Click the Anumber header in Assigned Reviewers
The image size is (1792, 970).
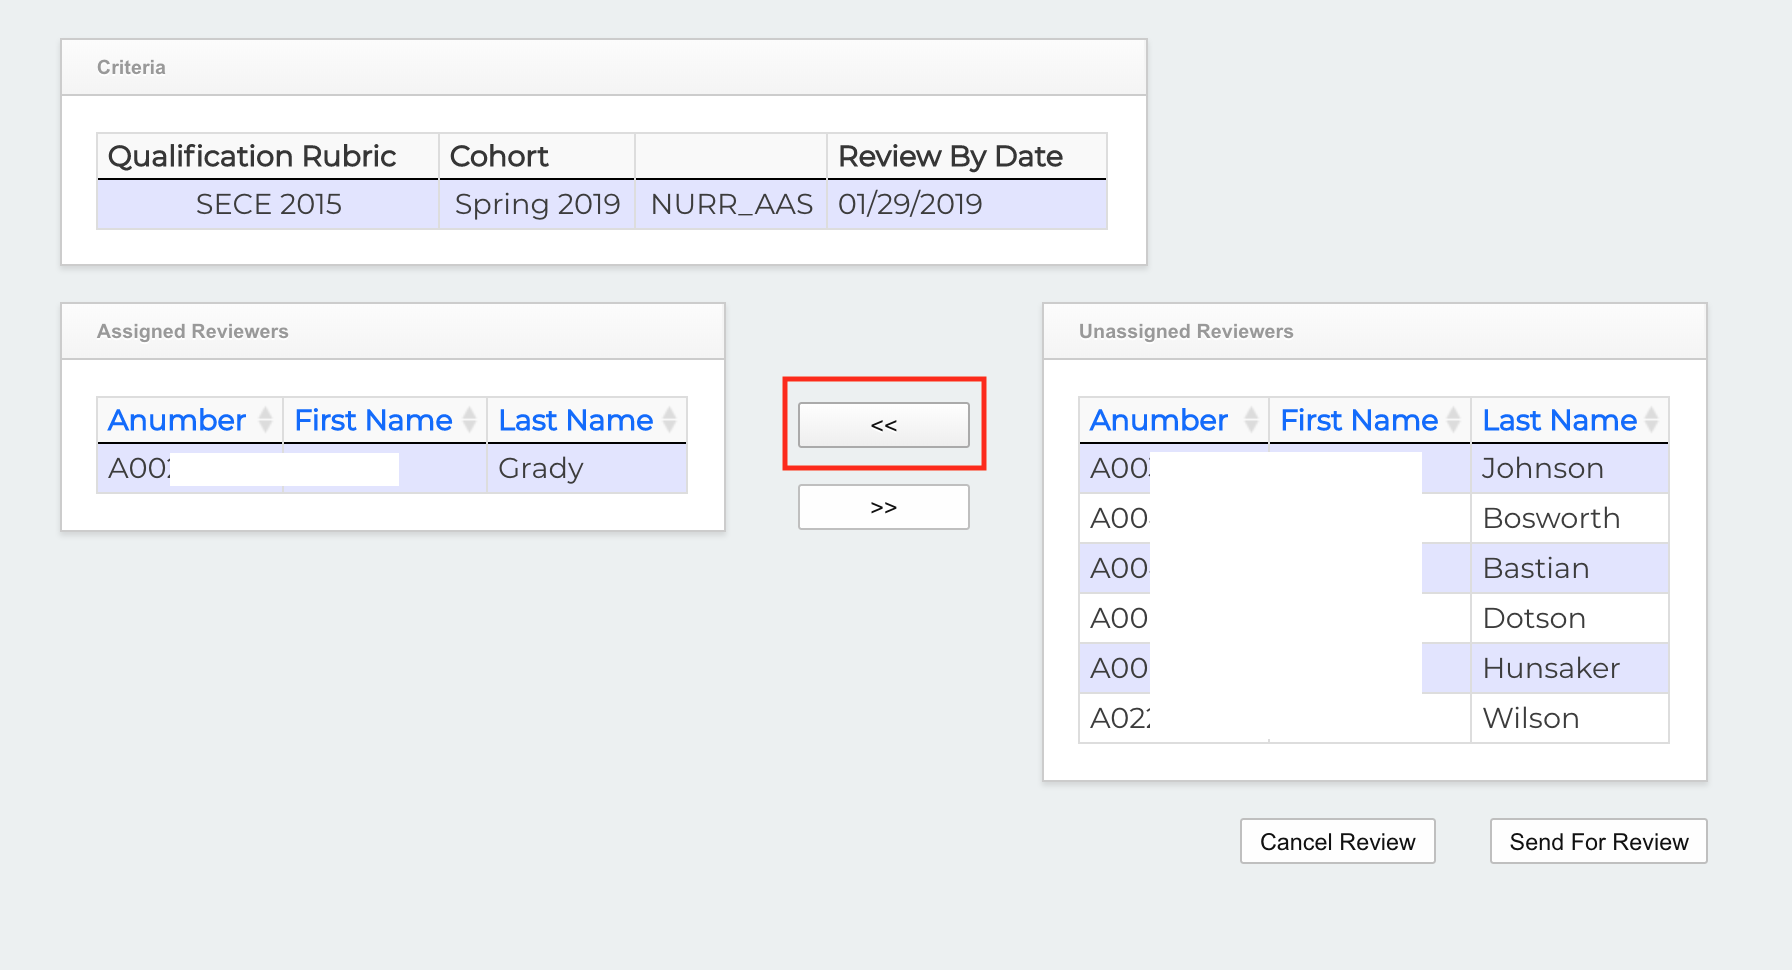point(177,420)
